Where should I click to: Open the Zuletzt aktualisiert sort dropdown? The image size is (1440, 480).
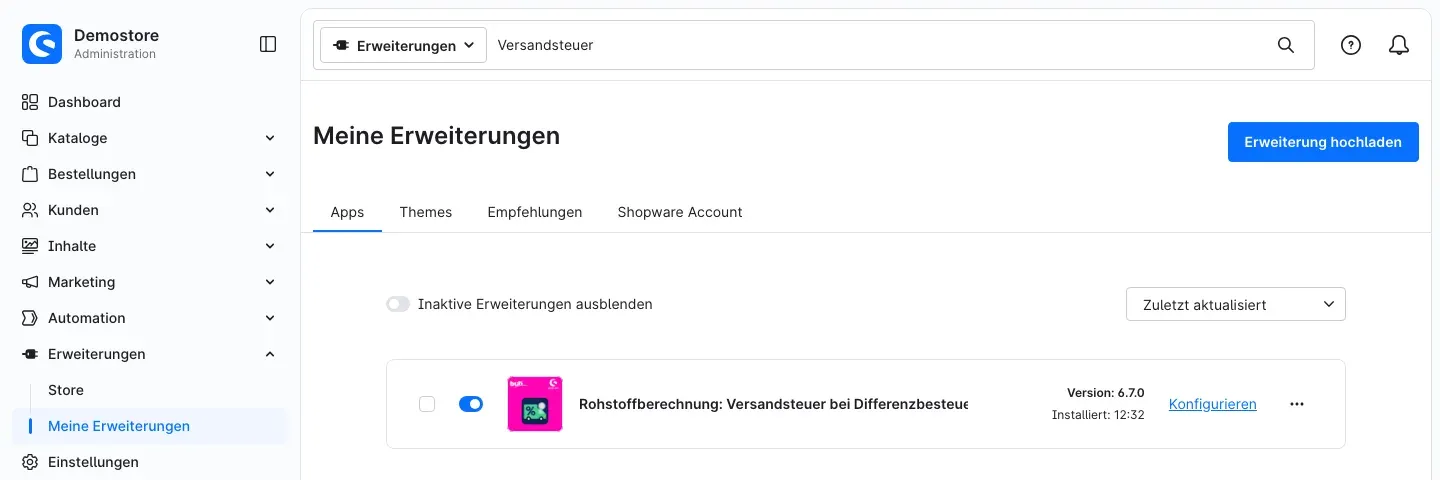pyautogui.click(x=1236, y=304)
